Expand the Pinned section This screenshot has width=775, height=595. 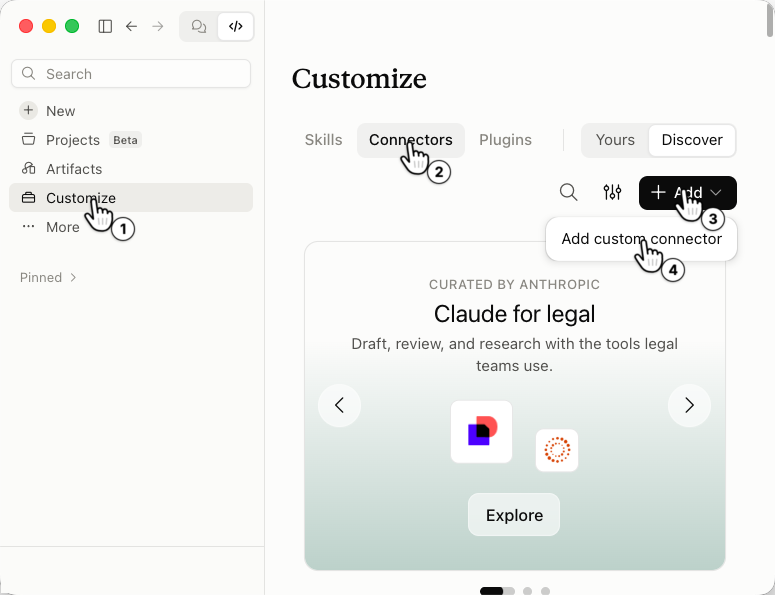tap(48, 277)
